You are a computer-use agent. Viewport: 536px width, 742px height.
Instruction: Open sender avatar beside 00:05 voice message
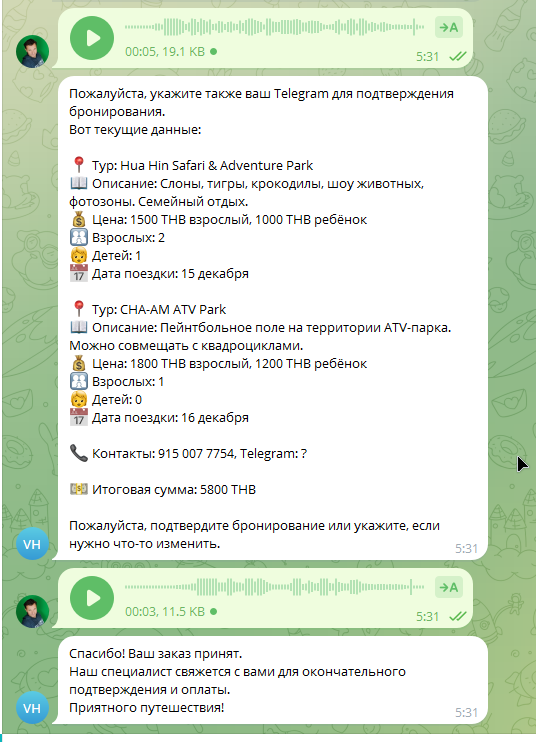32,52
